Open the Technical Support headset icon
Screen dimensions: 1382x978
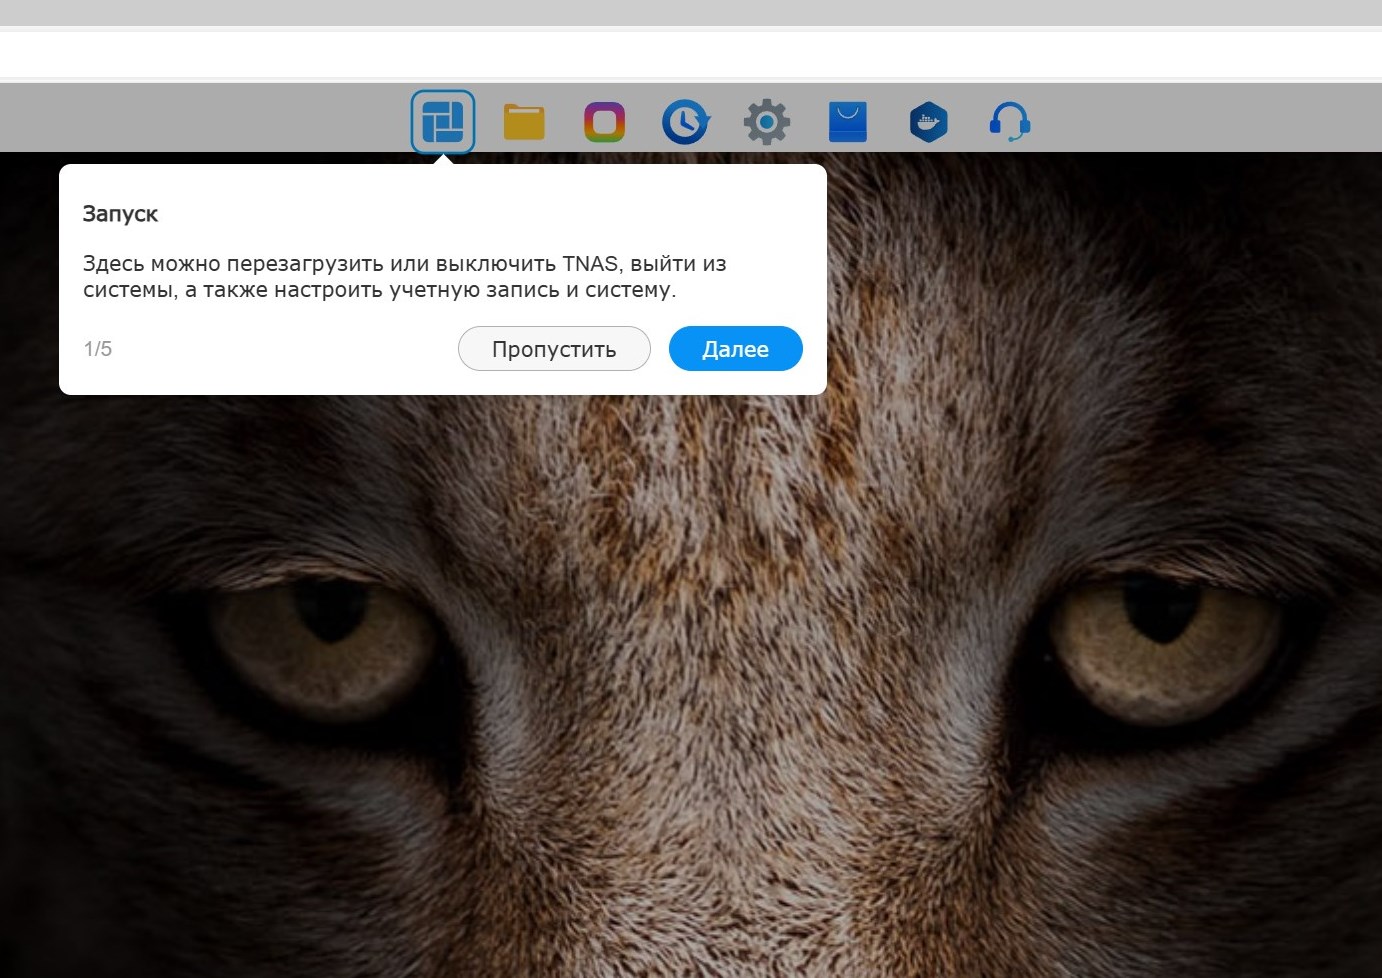click(1010, 122)
